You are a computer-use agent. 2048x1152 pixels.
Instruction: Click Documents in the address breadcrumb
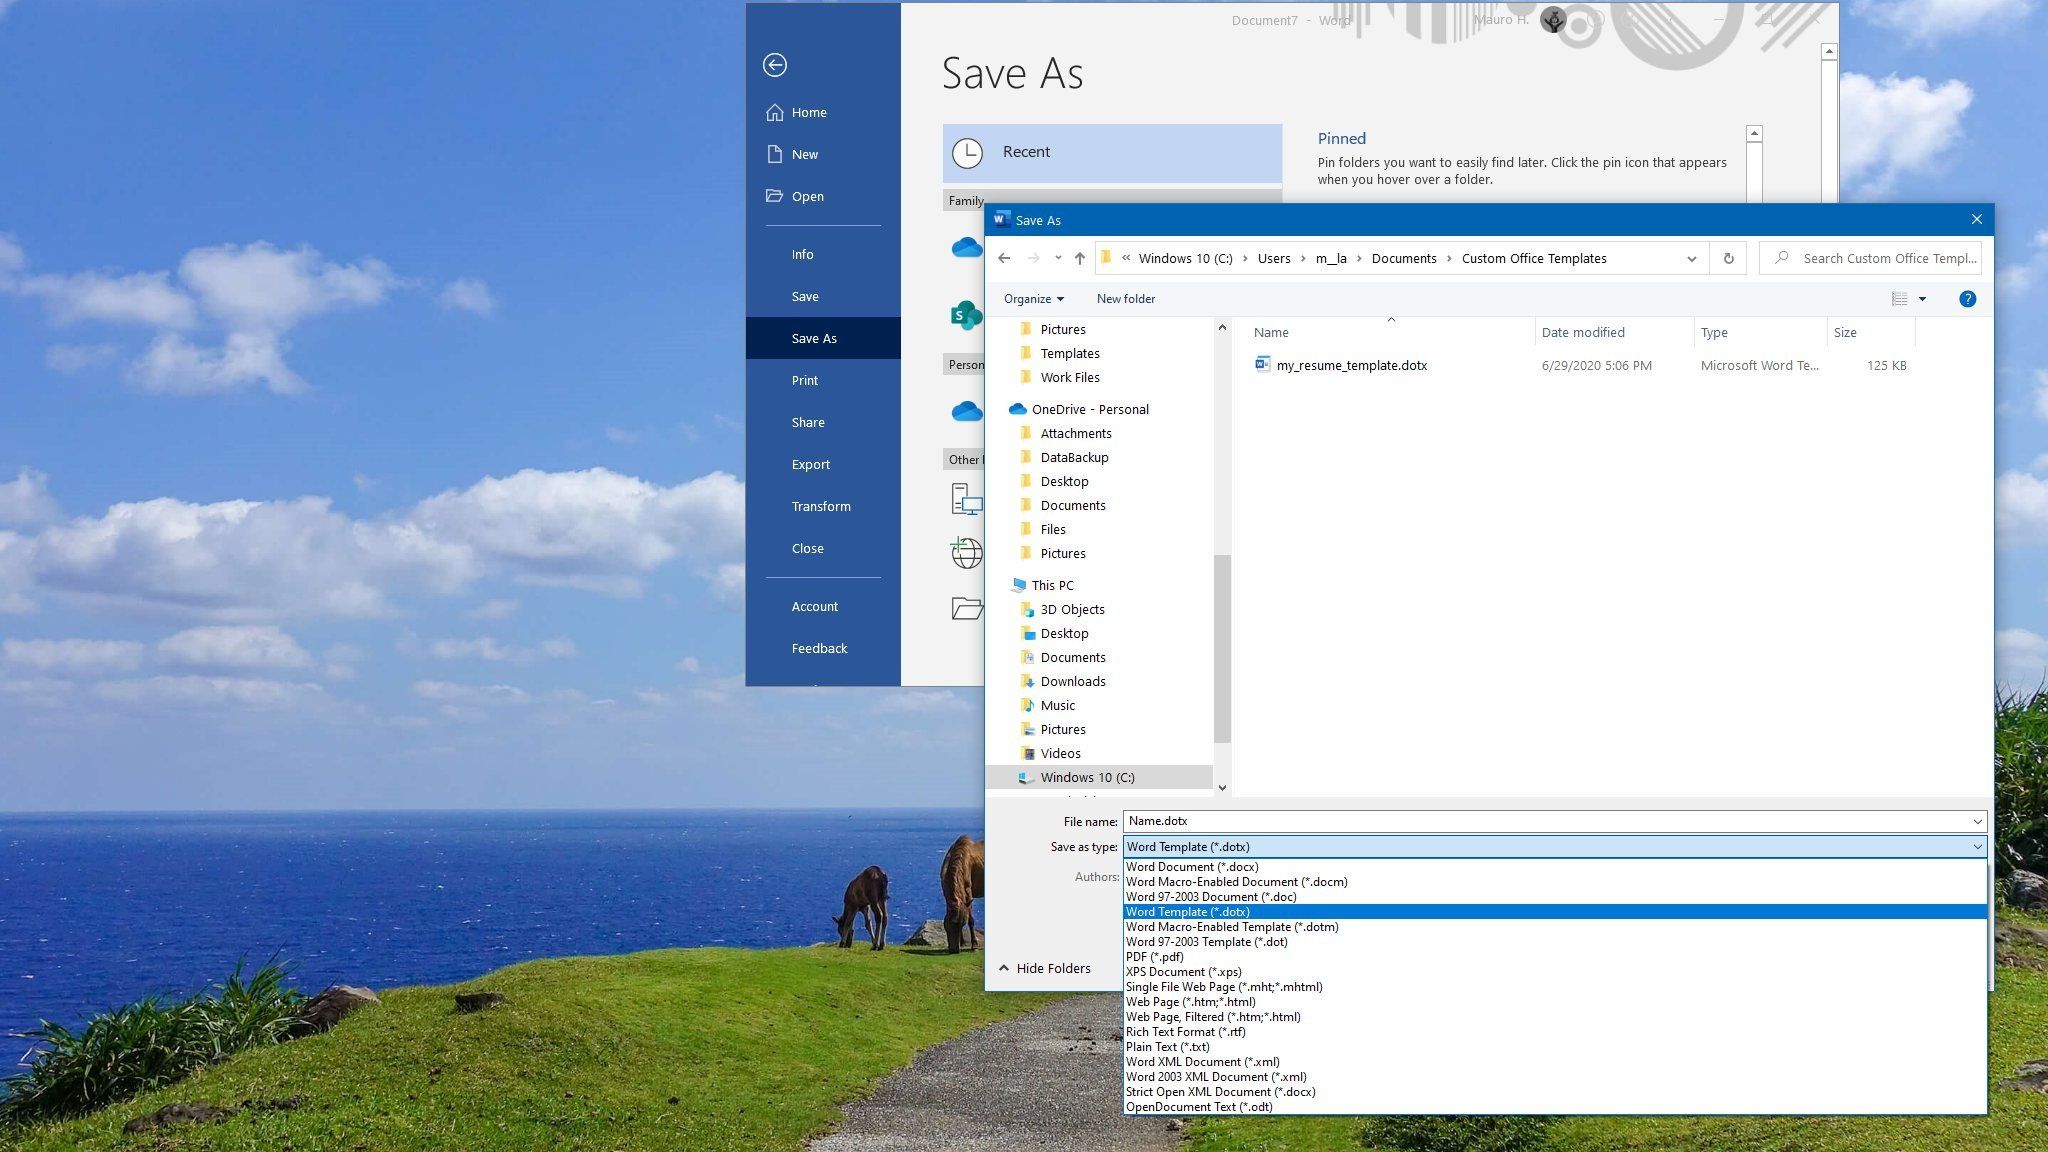(x=1404, y=258)
